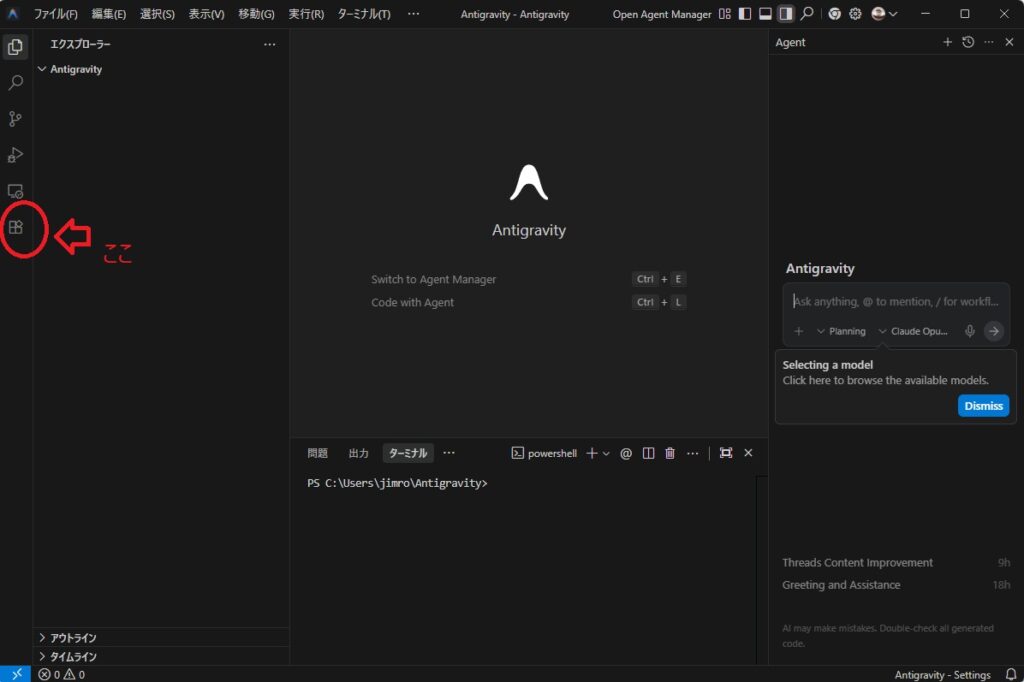Toggle the bottom panel visibility
The image size is (1024, 682).
tap(765, 14)
